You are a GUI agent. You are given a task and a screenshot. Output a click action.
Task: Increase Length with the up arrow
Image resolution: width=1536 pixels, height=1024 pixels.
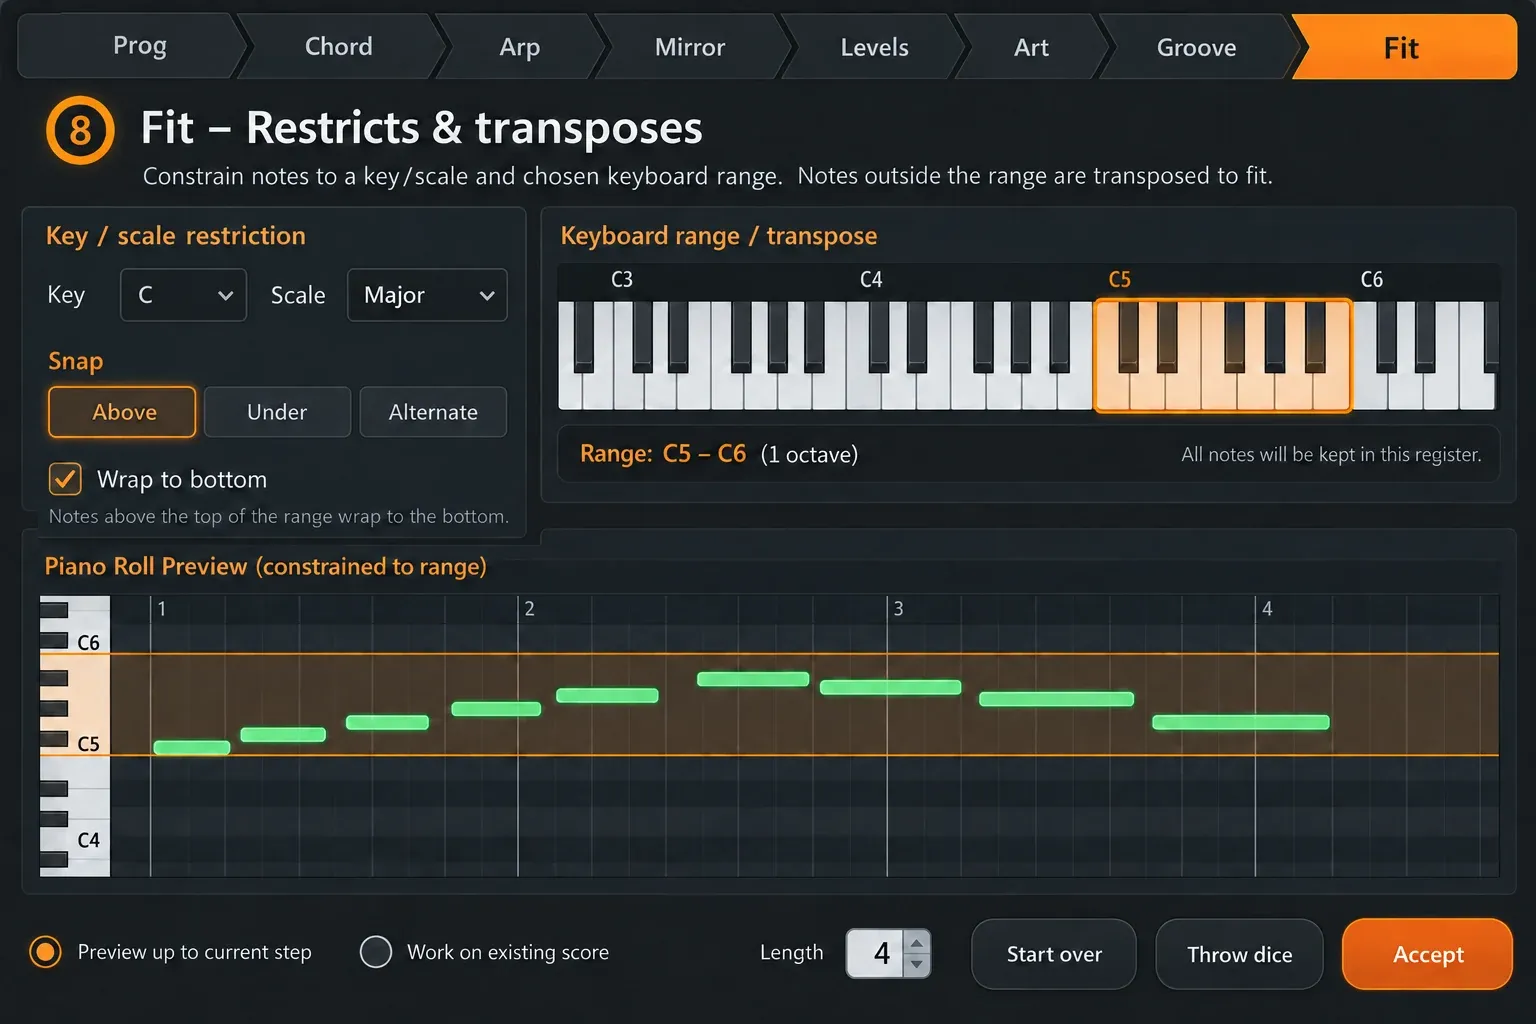[917, 942]
